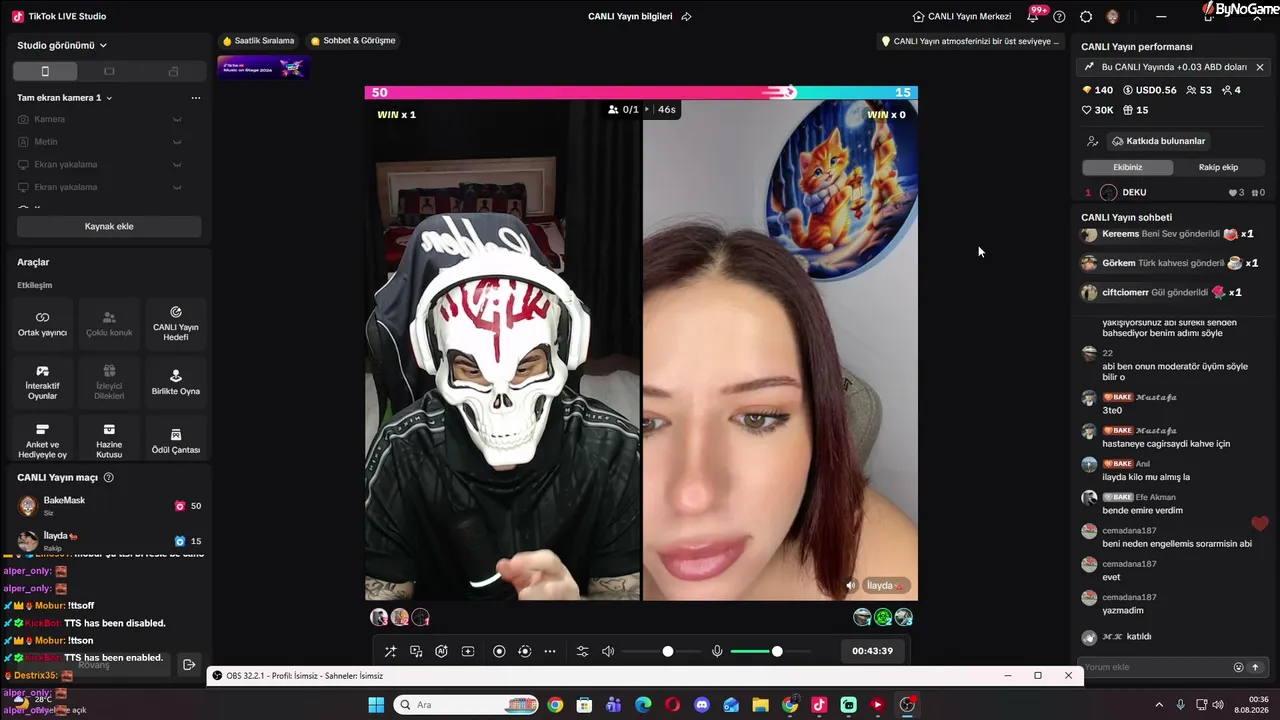
Task: Adjust the speaker volume slider
Action: pyautogui.click(x=660, y=651)
